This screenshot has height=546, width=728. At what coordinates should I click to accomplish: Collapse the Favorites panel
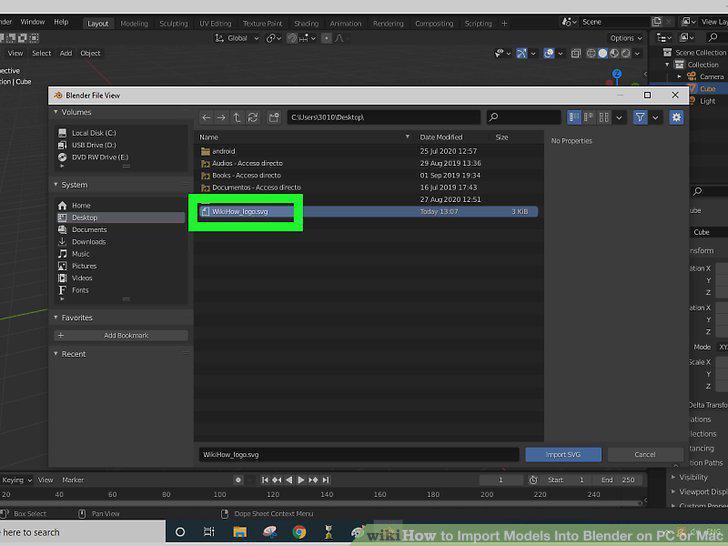pyautogui.click(x=56, y=318)
